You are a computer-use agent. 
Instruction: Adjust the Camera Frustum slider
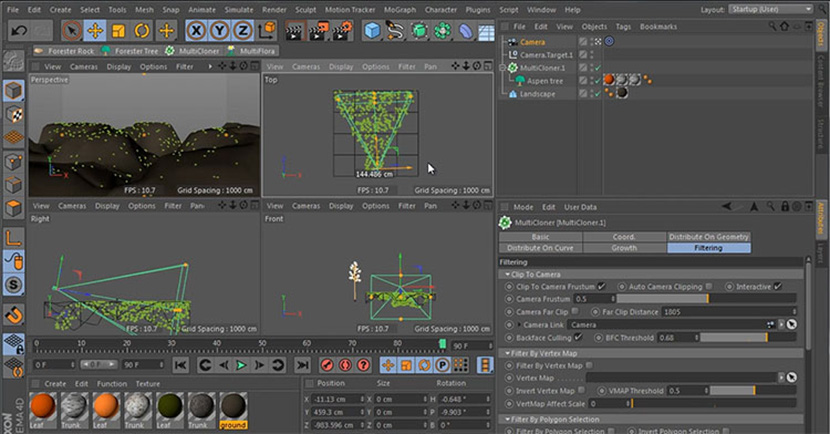[x=706, y=299]
